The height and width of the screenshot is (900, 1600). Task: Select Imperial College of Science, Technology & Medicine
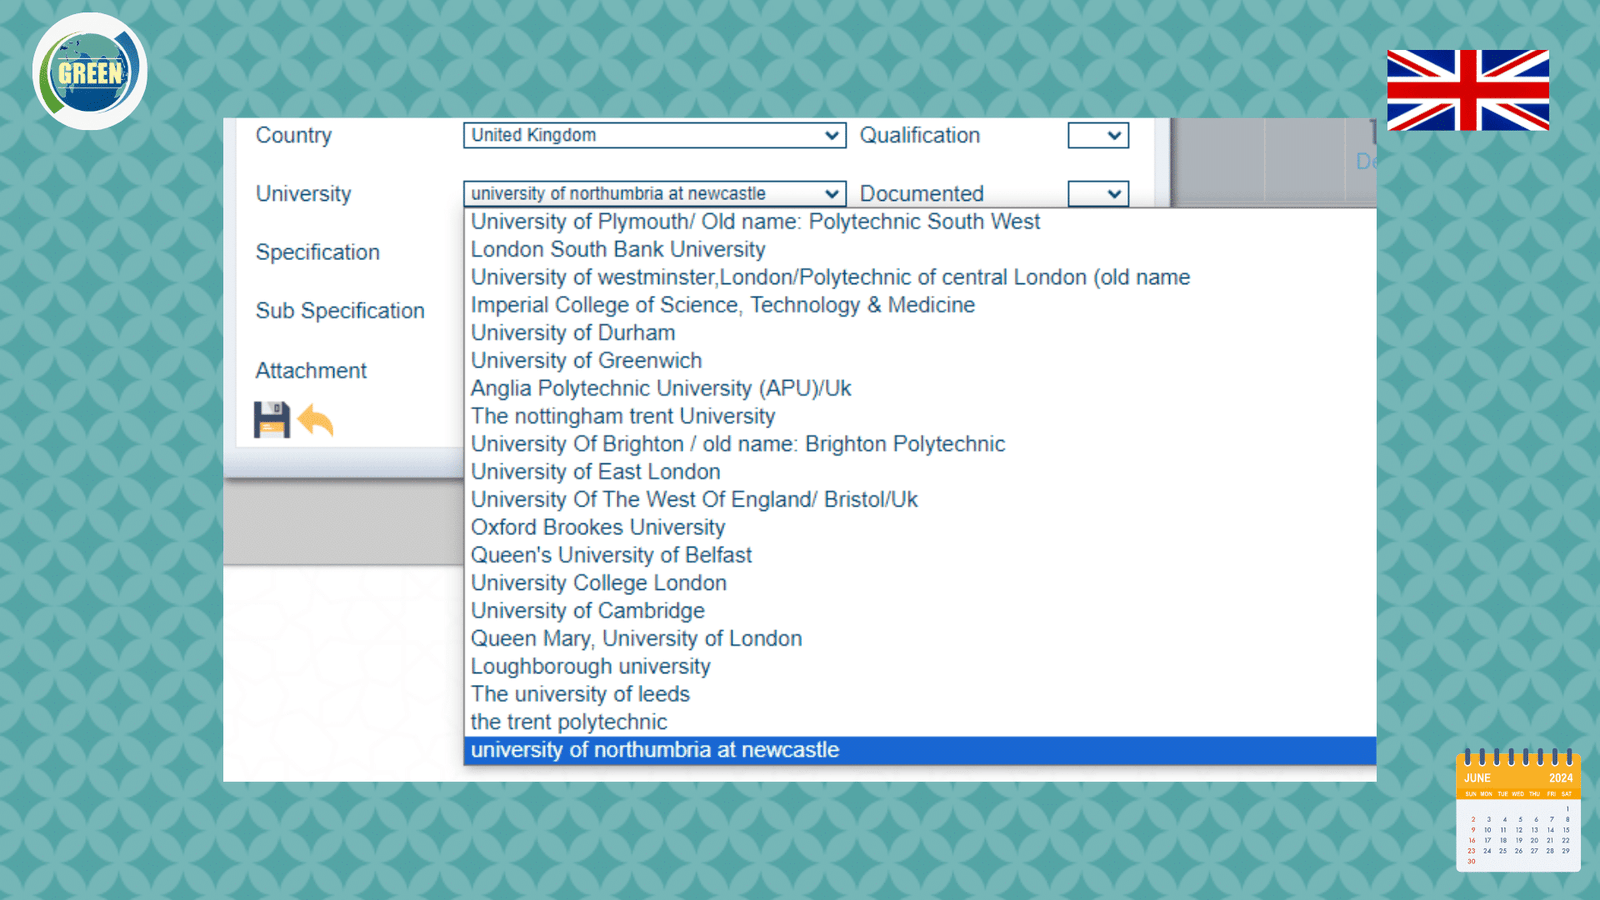click(x=723, y=305)
